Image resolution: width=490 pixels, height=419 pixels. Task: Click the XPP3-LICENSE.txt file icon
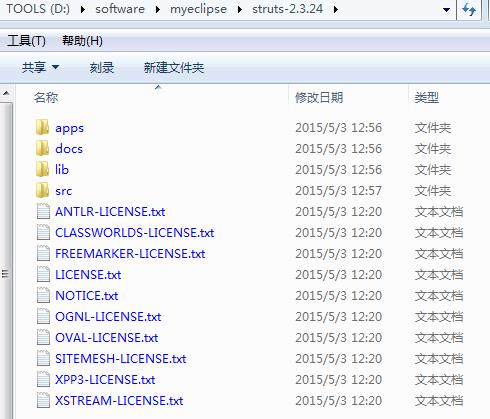click(43, 380)
